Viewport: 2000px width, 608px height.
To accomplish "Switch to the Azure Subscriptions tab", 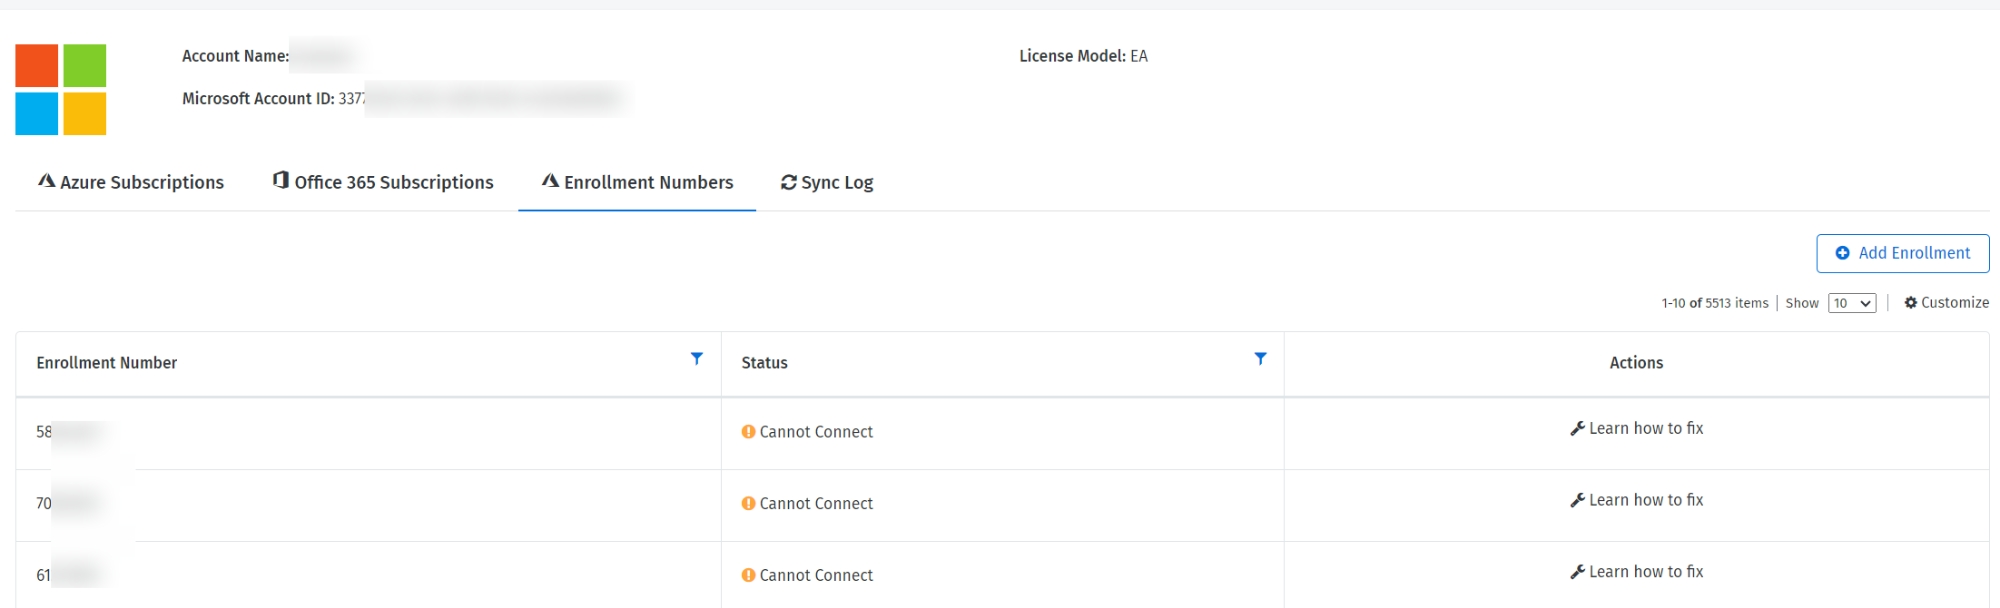I will pyautogui.click(x=131, y=183).
